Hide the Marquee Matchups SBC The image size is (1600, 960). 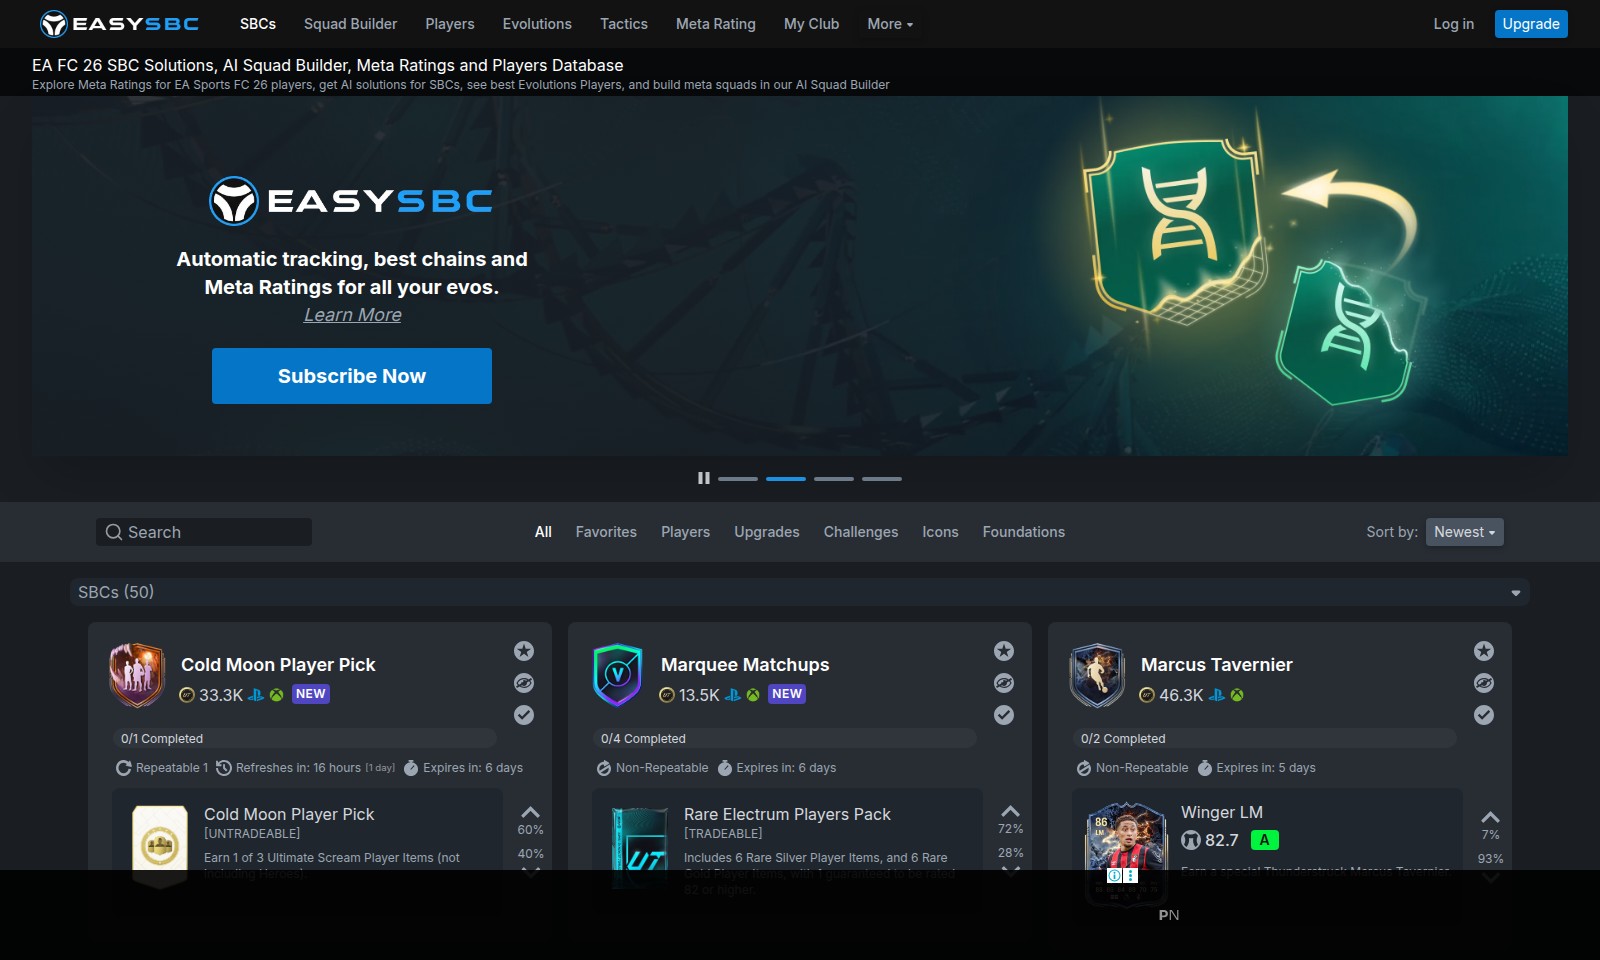pyautogui.click(x=1004, y=683)
